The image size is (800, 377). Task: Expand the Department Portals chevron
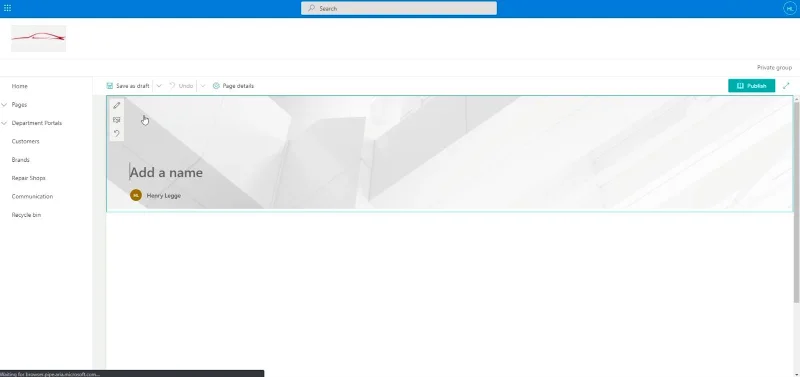coord(5,123)
